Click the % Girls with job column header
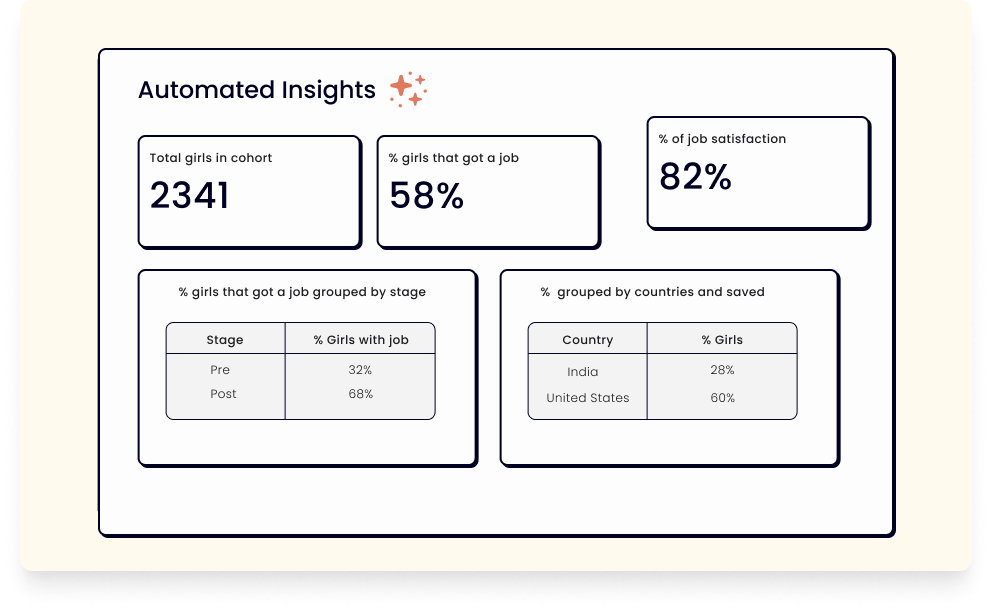The width and height of the screenshot is (992, 611). point(361,340)
